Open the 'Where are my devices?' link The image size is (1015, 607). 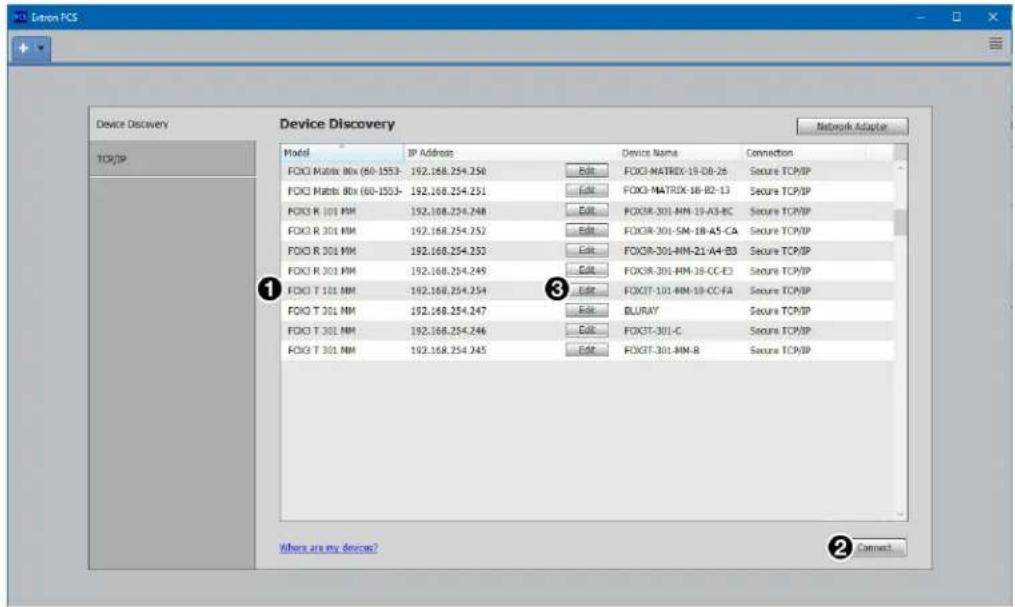click(328, 547)
